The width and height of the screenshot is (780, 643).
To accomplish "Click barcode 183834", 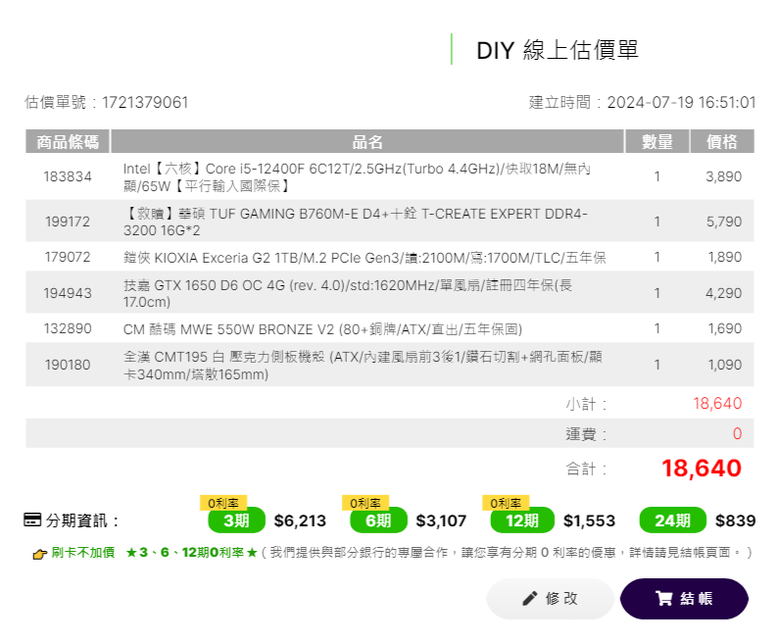I will [68, 177].
